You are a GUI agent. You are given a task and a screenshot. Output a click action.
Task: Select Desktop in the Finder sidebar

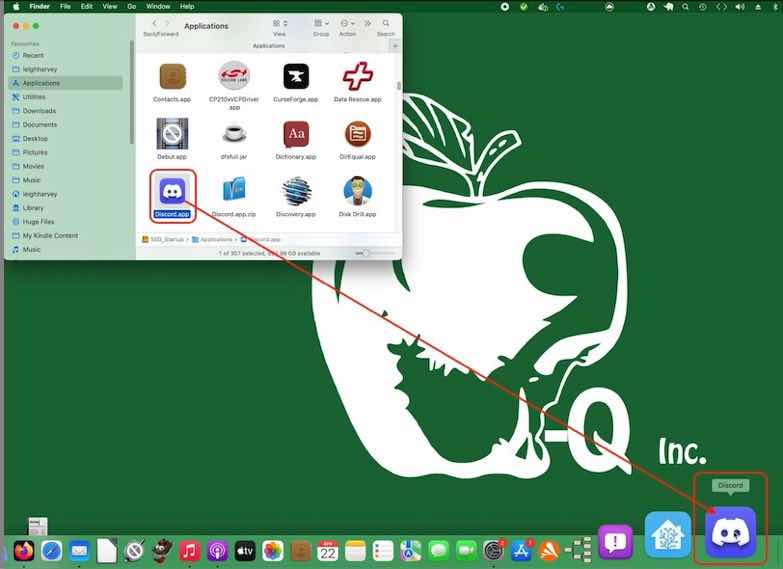pos(66,138)
